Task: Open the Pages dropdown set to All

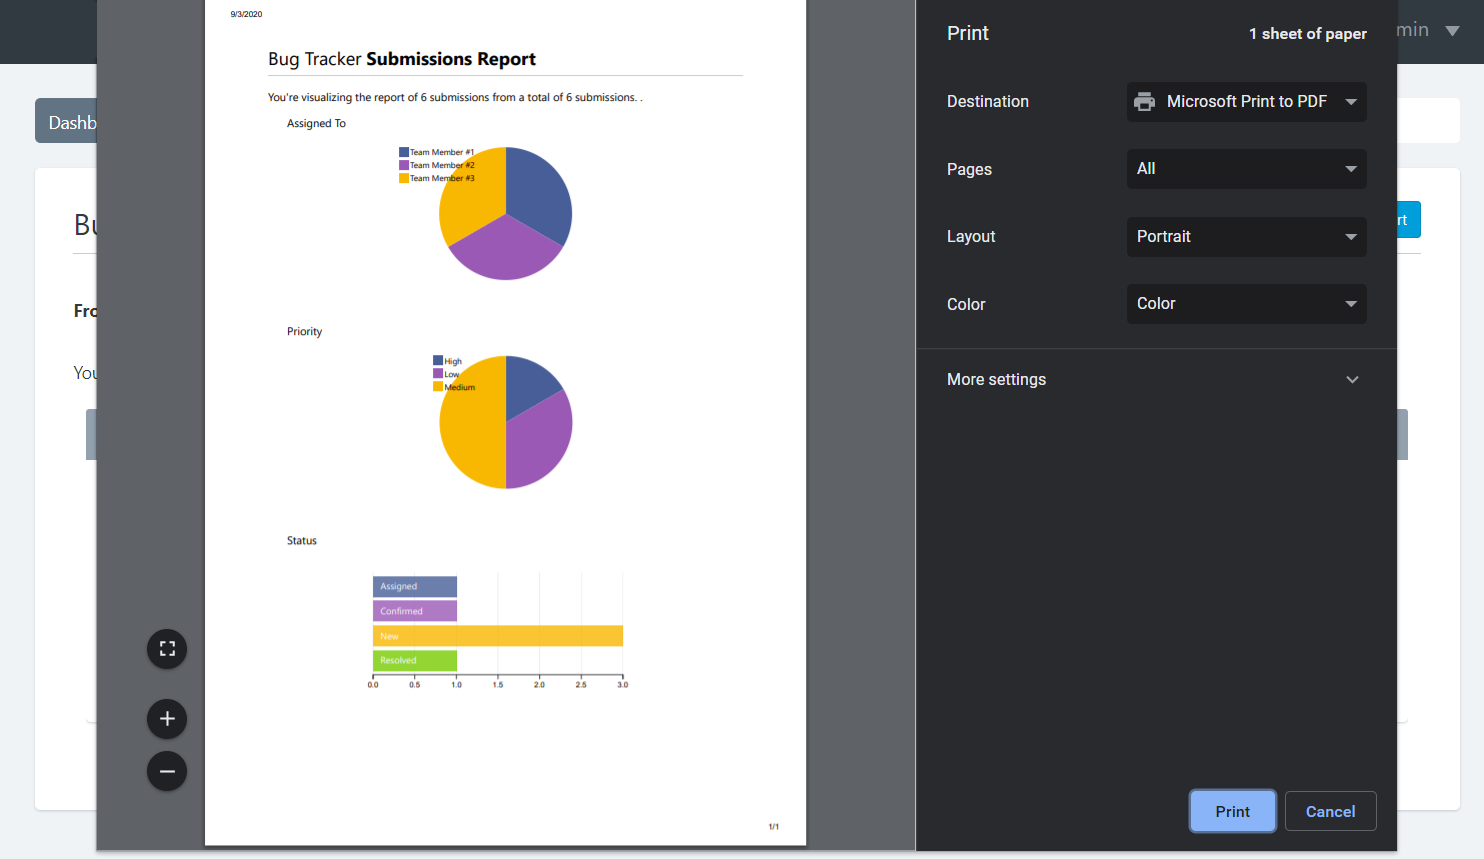Action: pyautogui.click(x=1246, y=169)
